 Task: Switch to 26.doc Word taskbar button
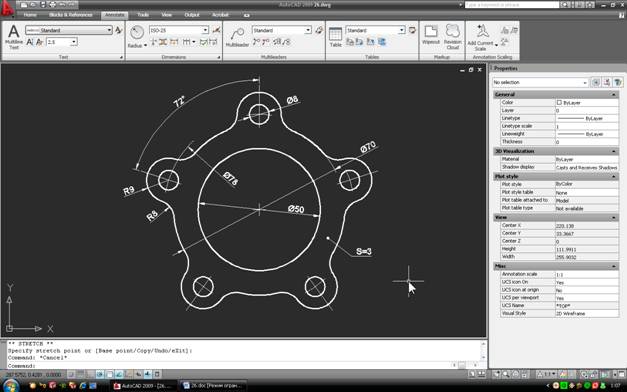pyautogui.click(x=213, y=386)
